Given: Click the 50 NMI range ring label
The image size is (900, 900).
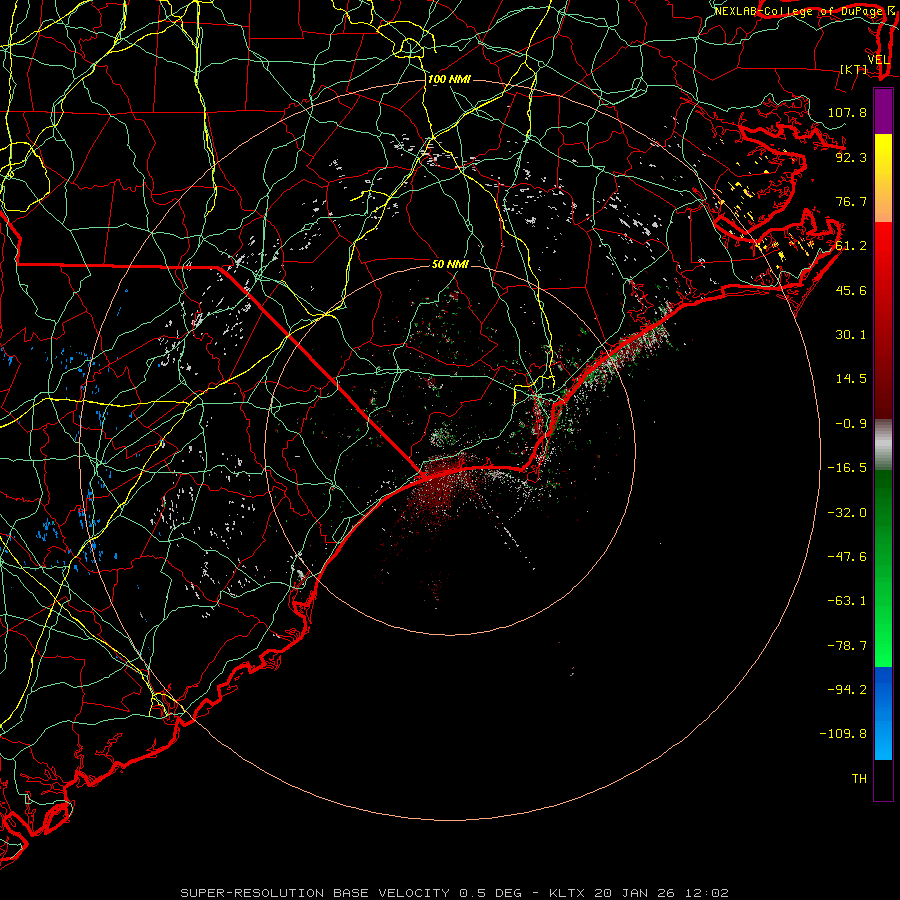Looking at the screenshot, I should point(450,264).
